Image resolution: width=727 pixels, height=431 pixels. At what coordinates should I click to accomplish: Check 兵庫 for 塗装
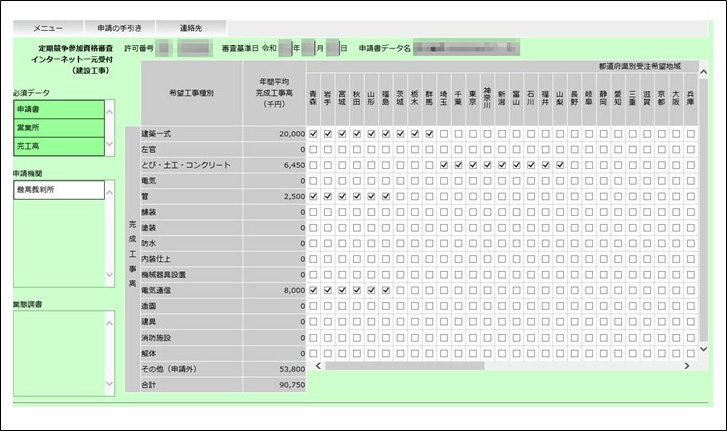point(691,228)
